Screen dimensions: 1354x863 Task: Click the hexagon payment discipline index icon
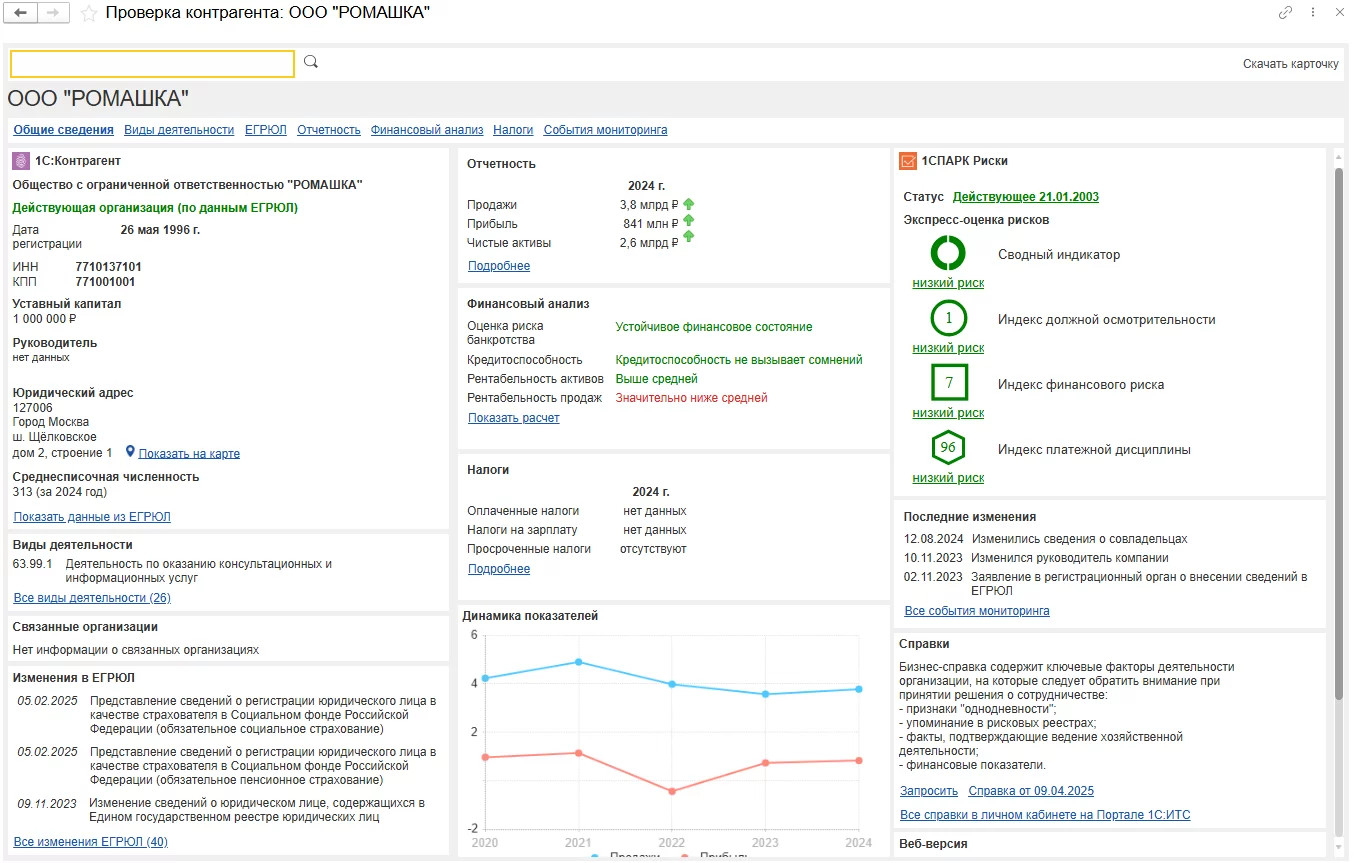click(947, 449)
